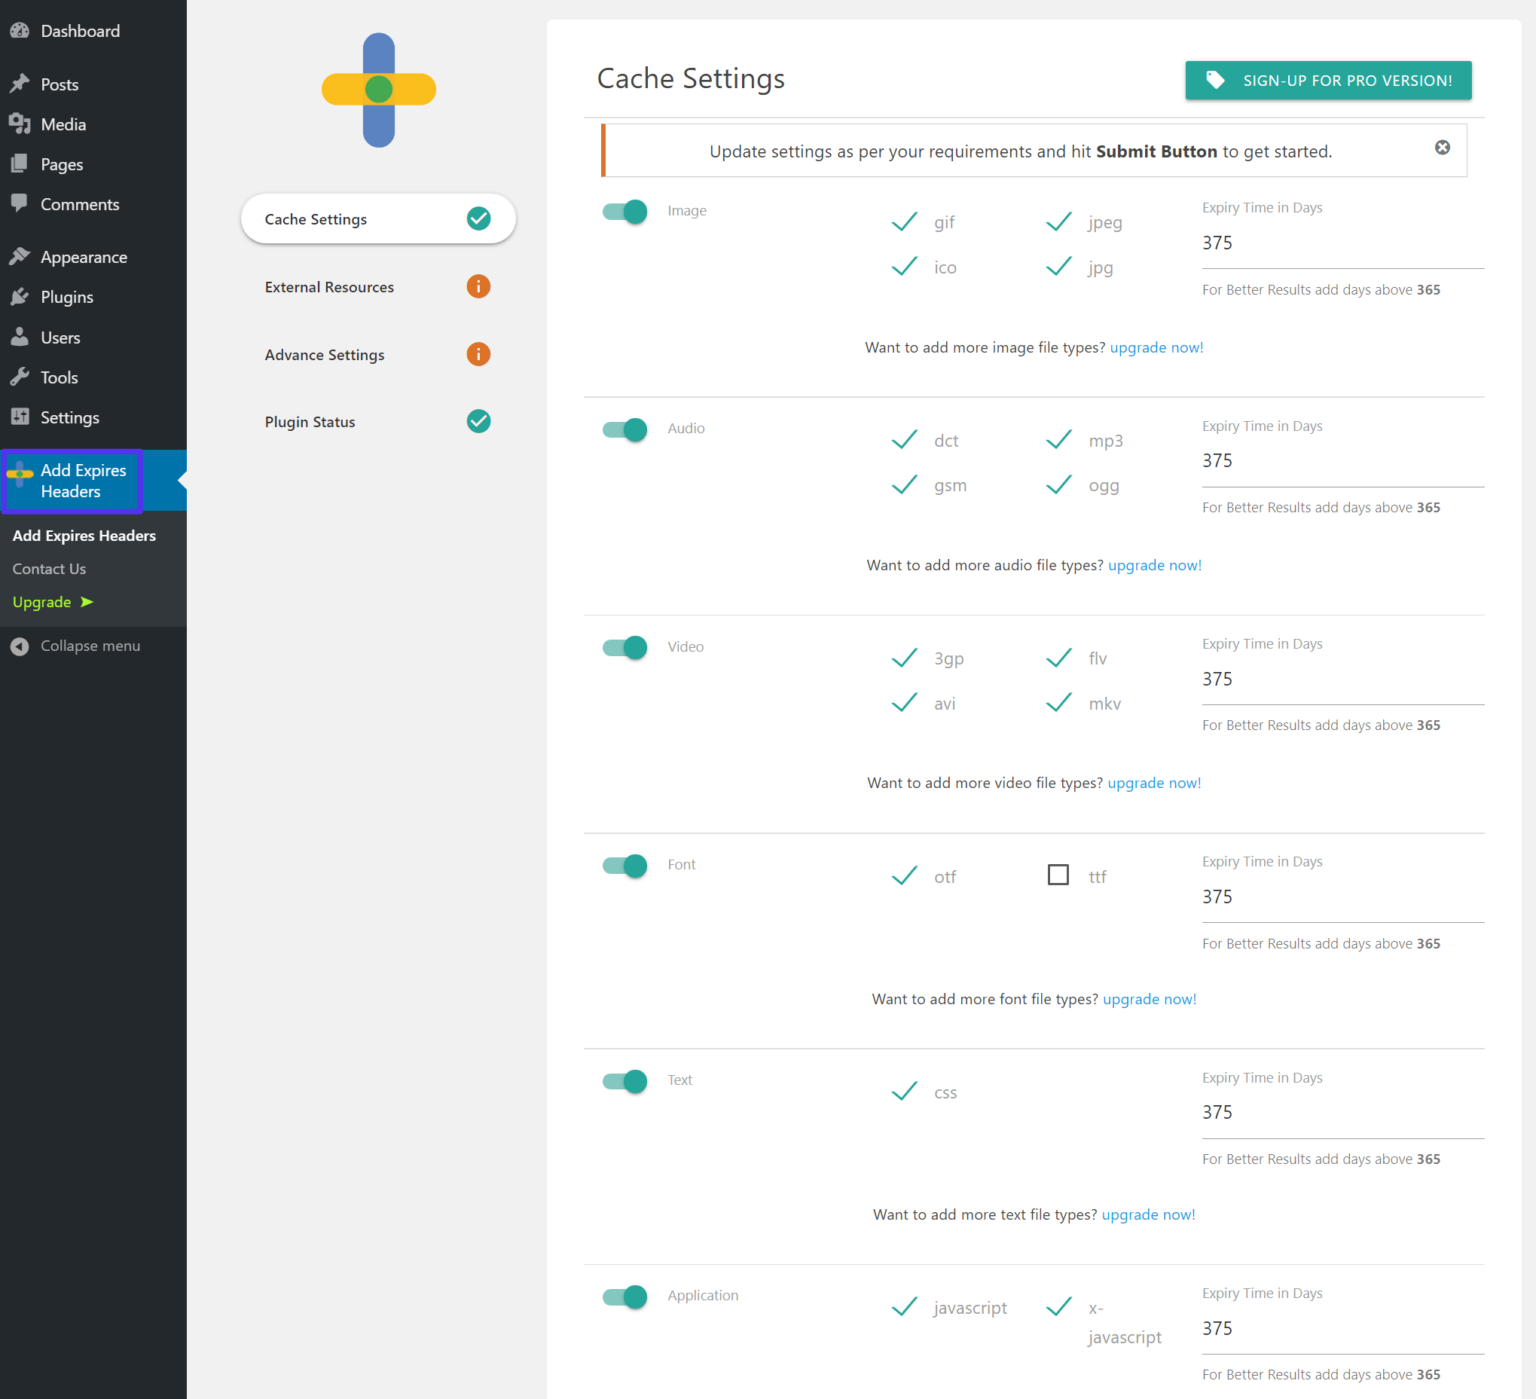Expand the Settings menu in sidebar
The width and height of the screenshot is (1536, 1399).
(69, 418)
